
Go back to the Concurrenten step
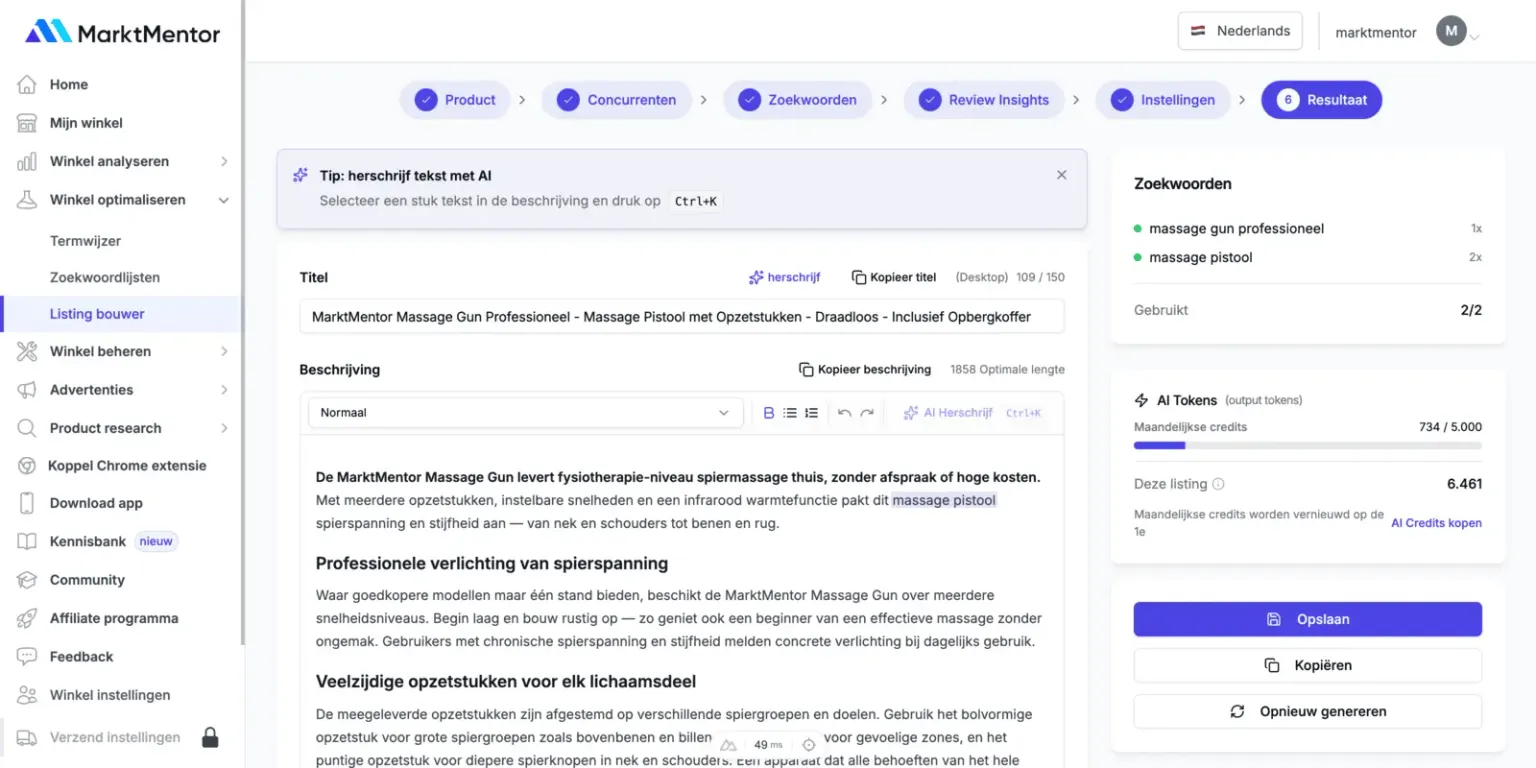pyautogui.click(x=616, y=100)
